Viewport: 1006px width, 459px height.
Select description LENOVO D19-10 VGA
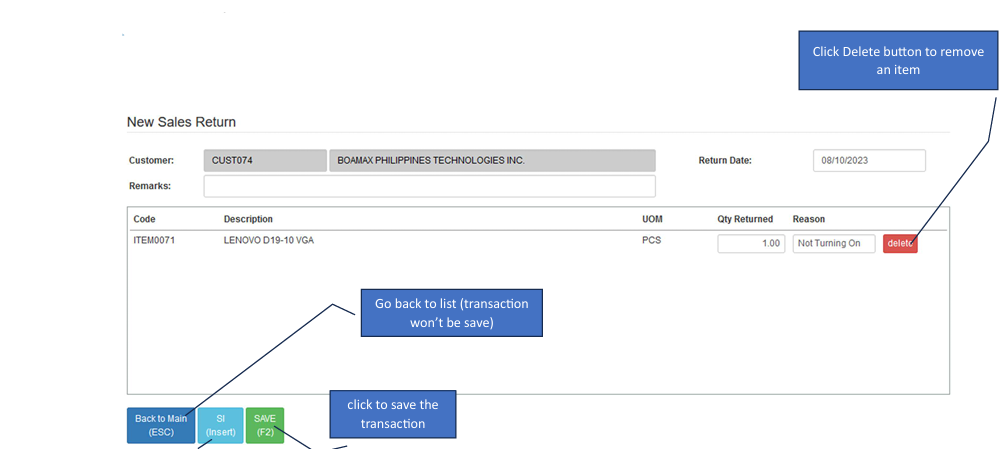coord(269,242)
